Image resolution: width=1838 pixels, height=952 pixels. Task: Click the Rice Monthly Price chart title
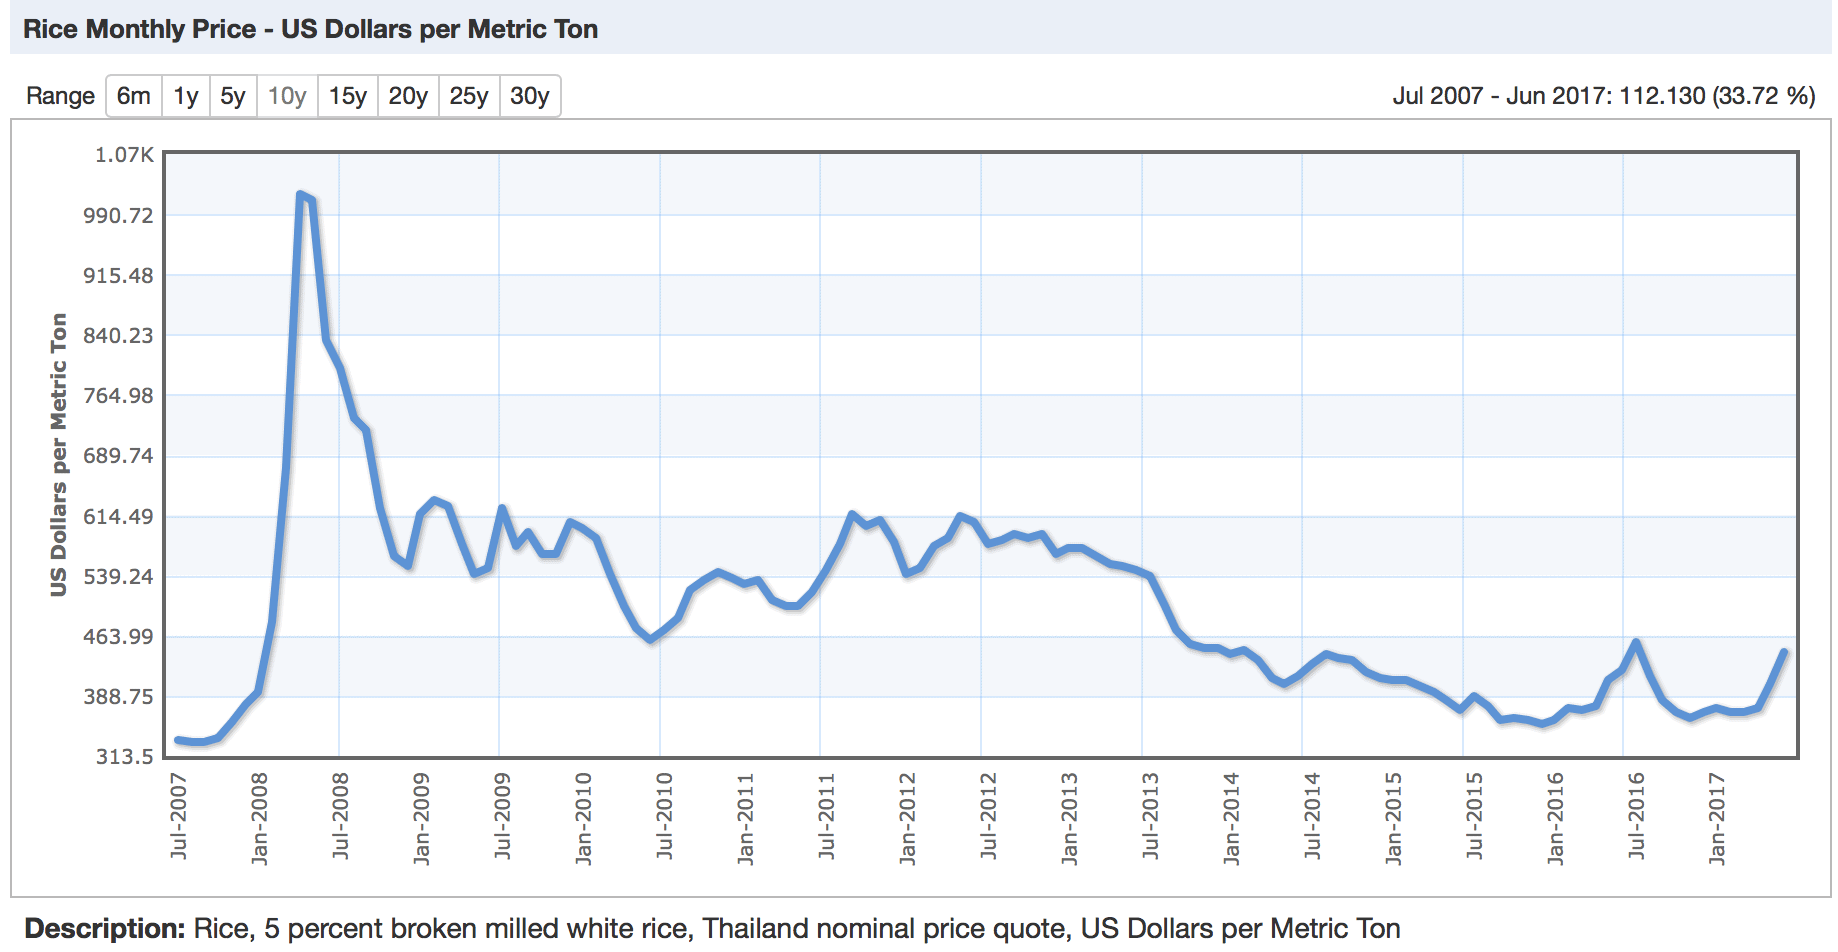310,29
